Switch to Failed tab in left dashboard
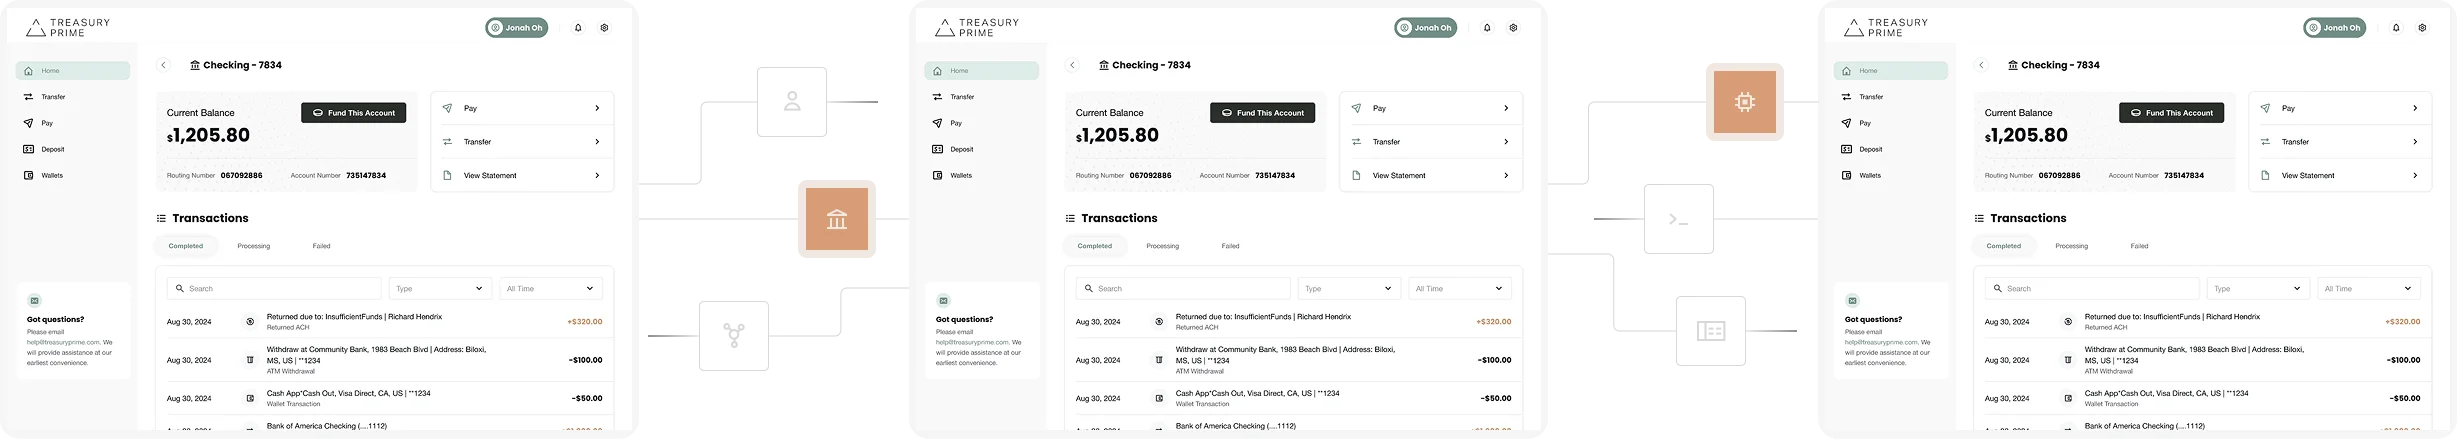The height and width of the screenshot is (439, 2457). pos(321,246)
